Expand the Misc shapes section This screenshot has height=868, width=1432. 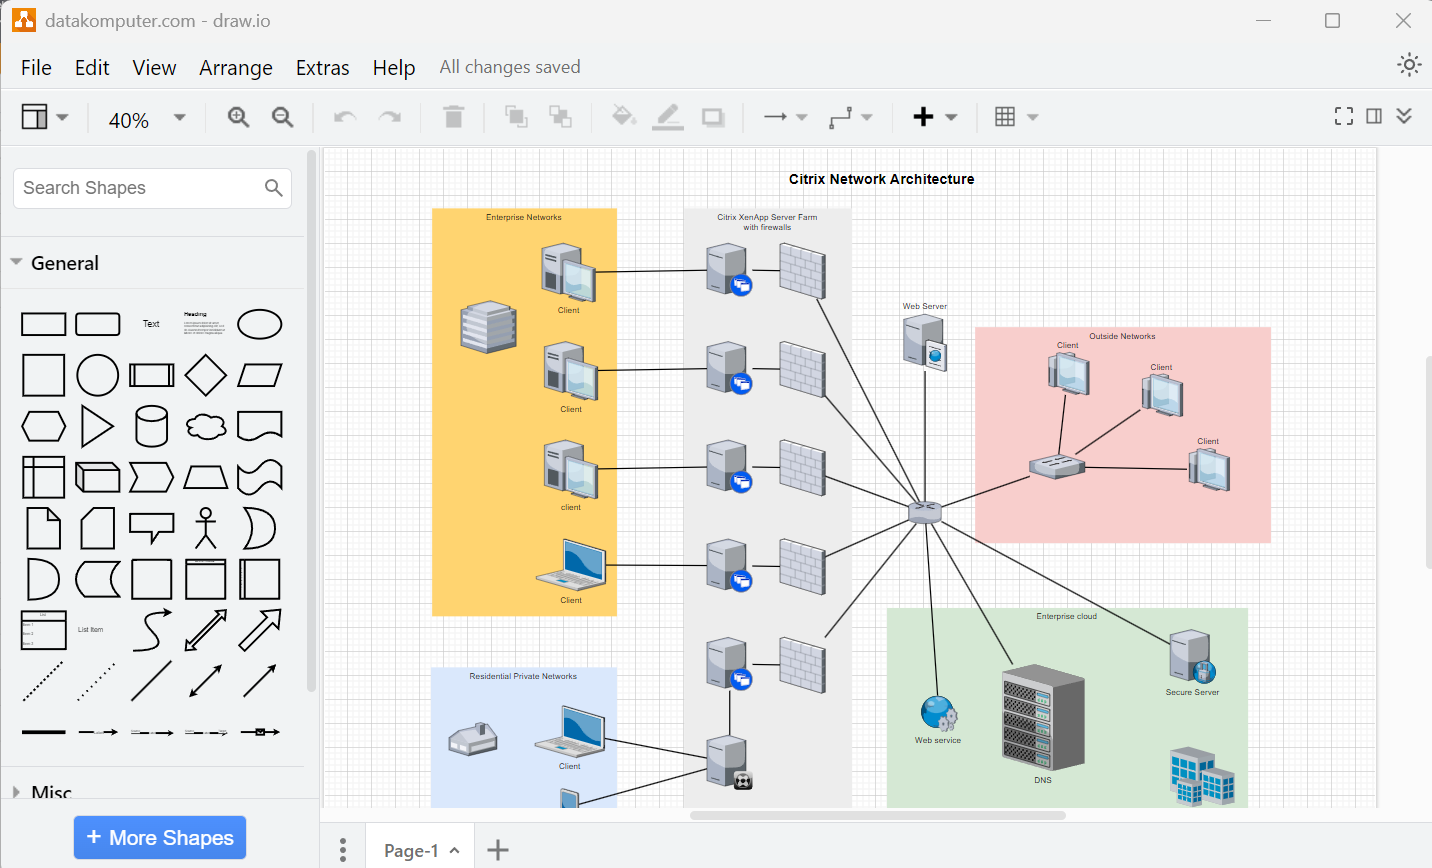(x=48, y=791)
